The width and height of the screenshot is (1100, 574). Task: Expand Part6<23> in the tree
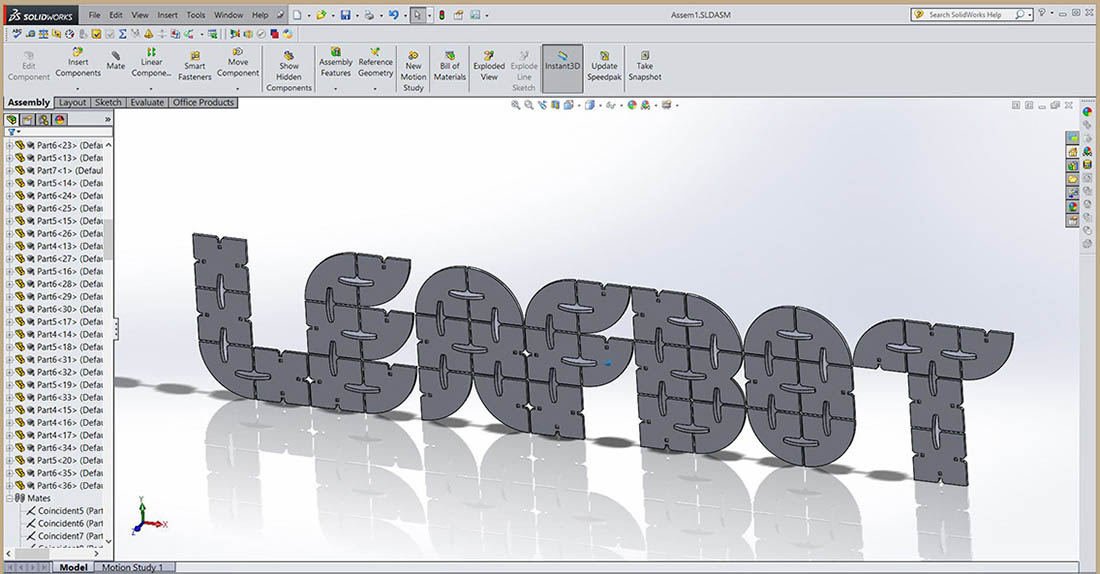pyautogui.click(x=10, y=145)
